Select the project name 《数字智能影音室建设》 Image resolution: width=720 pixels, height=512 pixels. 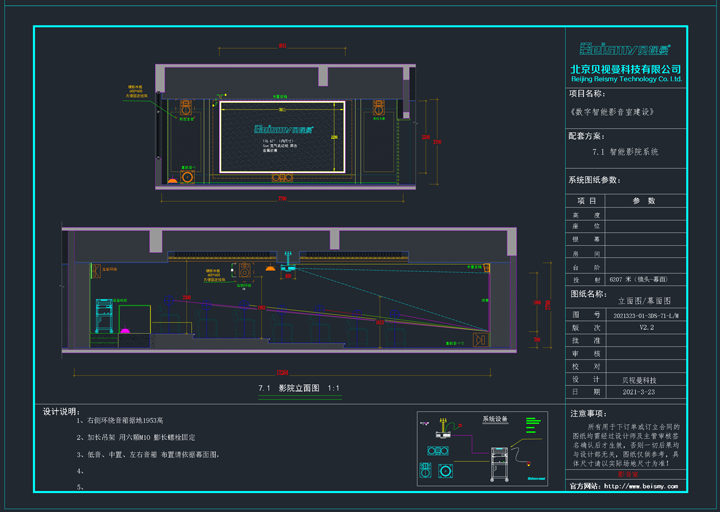pos(612,112)
